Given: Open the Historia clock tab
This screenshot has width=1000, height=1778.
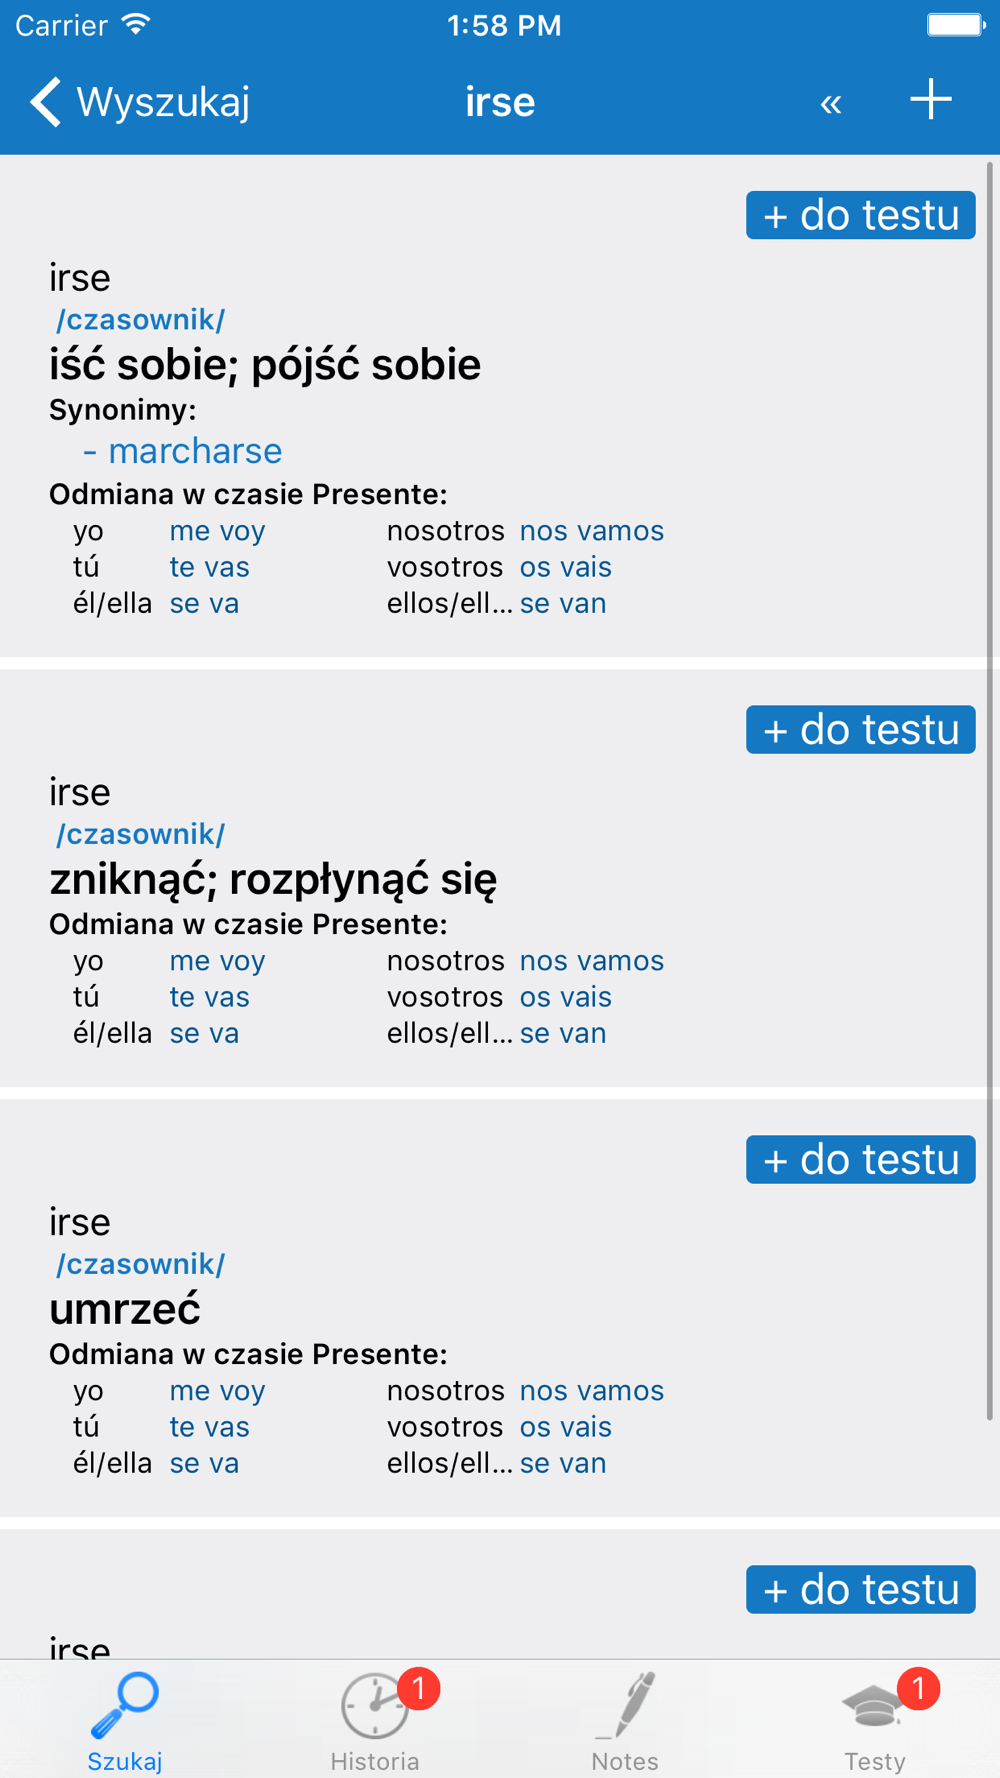Looking at the screenshot, I should pyautogui.click(x=375, y=1721).
